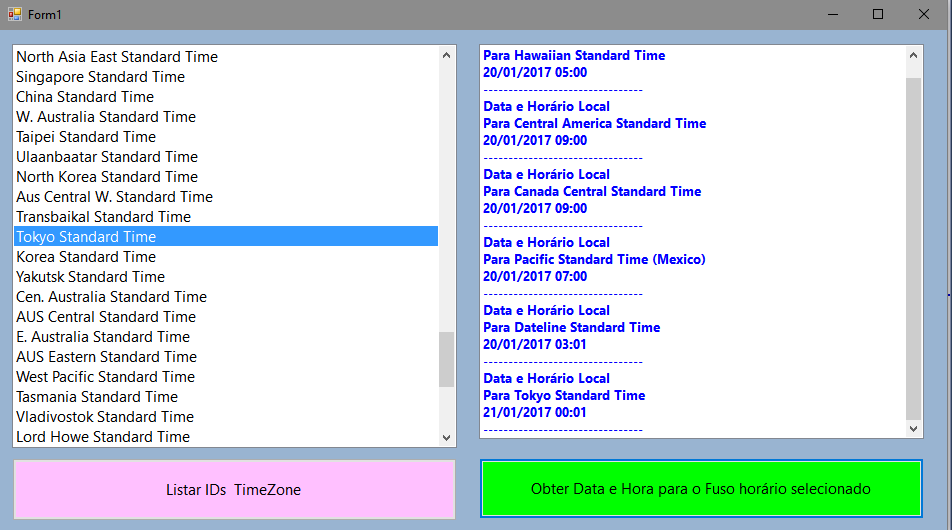
Task: Pick Transbaikal Standard Time
Action: pos(226,217)
